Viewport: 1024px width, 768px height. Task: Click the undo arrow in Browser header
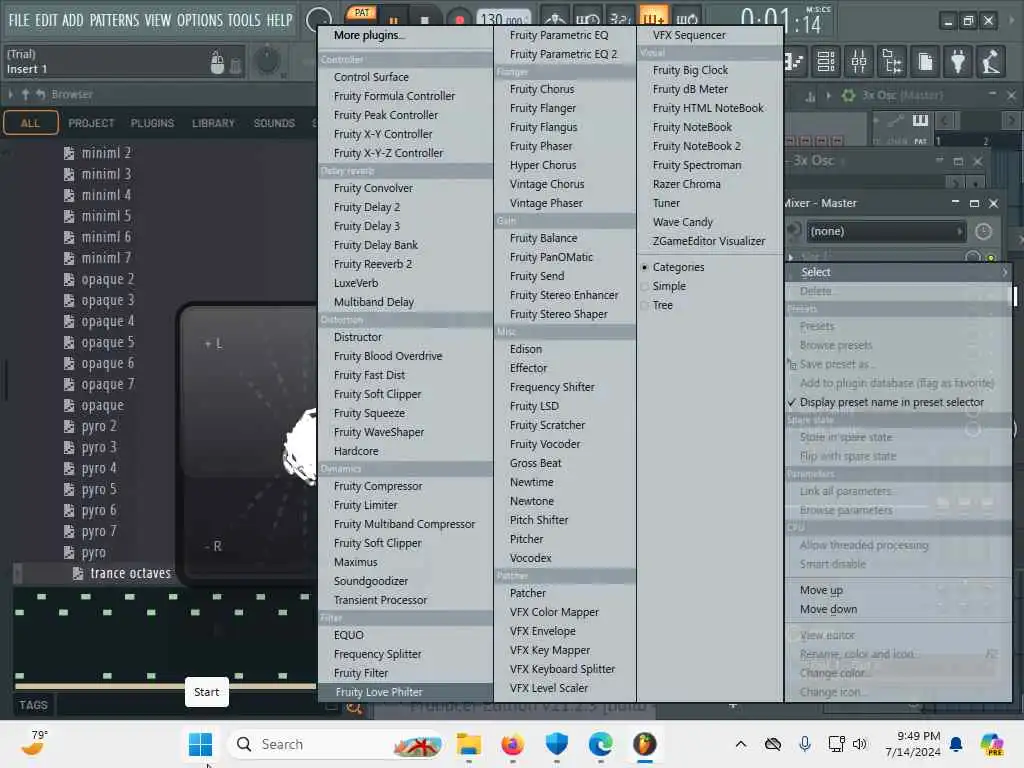(40, 95)
